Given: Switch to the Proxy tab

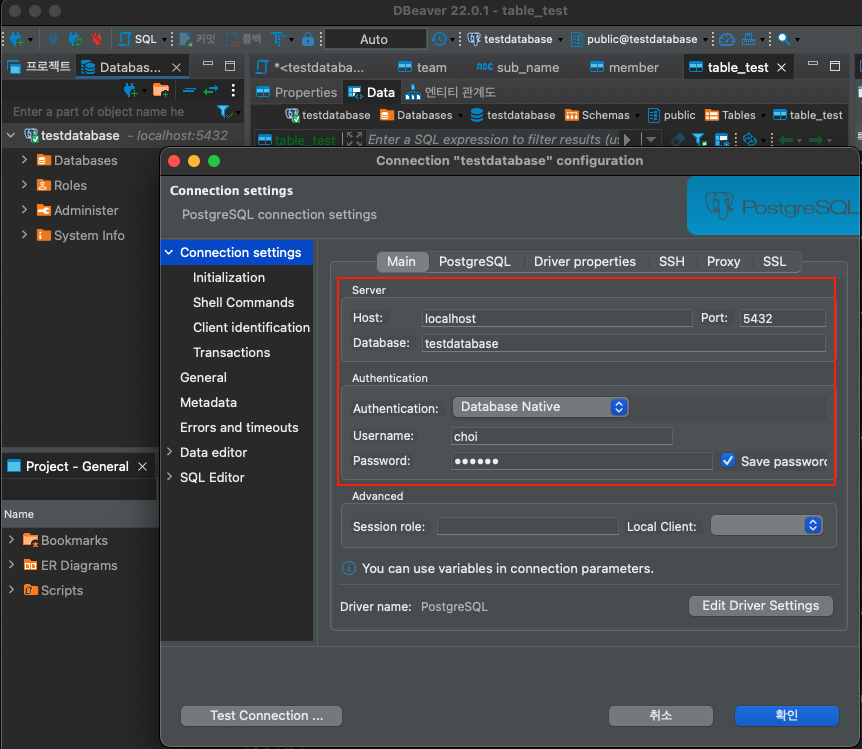Looking at the screenshot, I should [723, 261].
